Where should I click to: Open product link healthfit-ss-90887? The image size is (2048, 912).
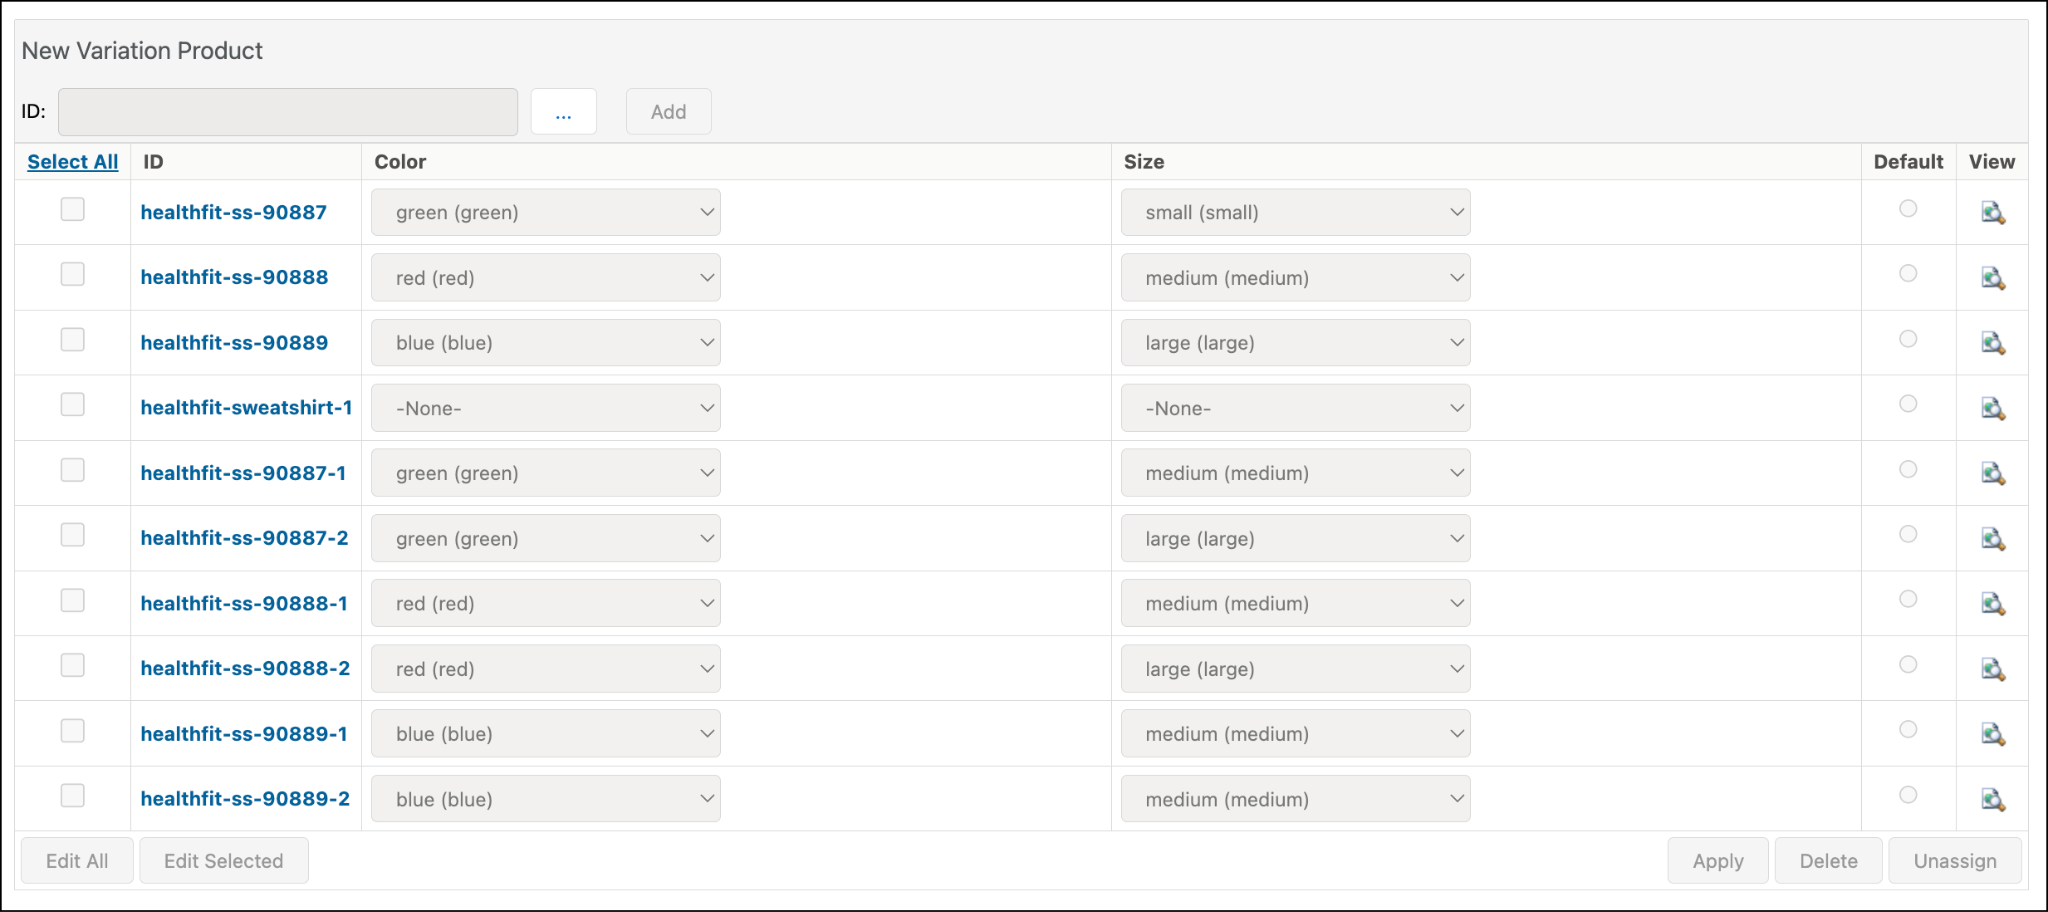click(x=234, y=212)
